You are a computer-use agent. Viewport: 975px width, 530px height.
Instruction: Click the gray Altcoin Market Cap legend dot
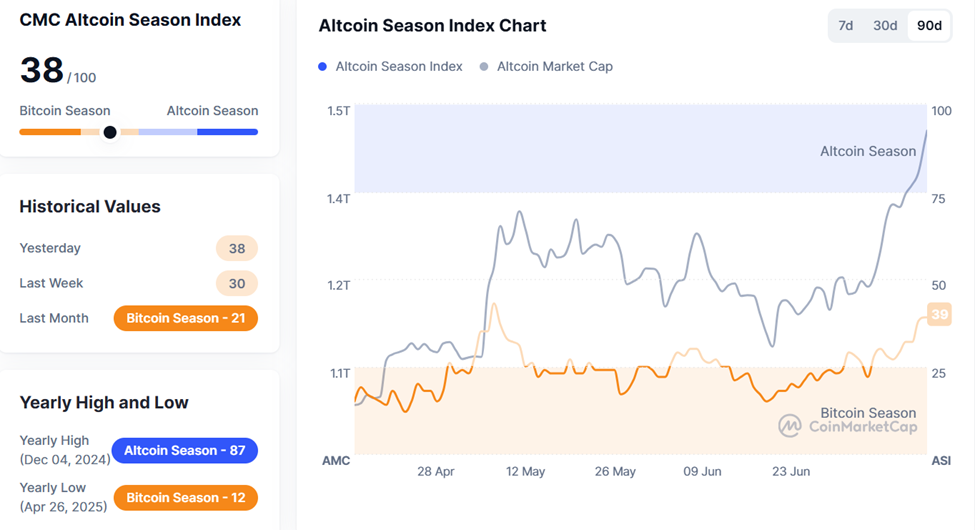tap(484, 66)
